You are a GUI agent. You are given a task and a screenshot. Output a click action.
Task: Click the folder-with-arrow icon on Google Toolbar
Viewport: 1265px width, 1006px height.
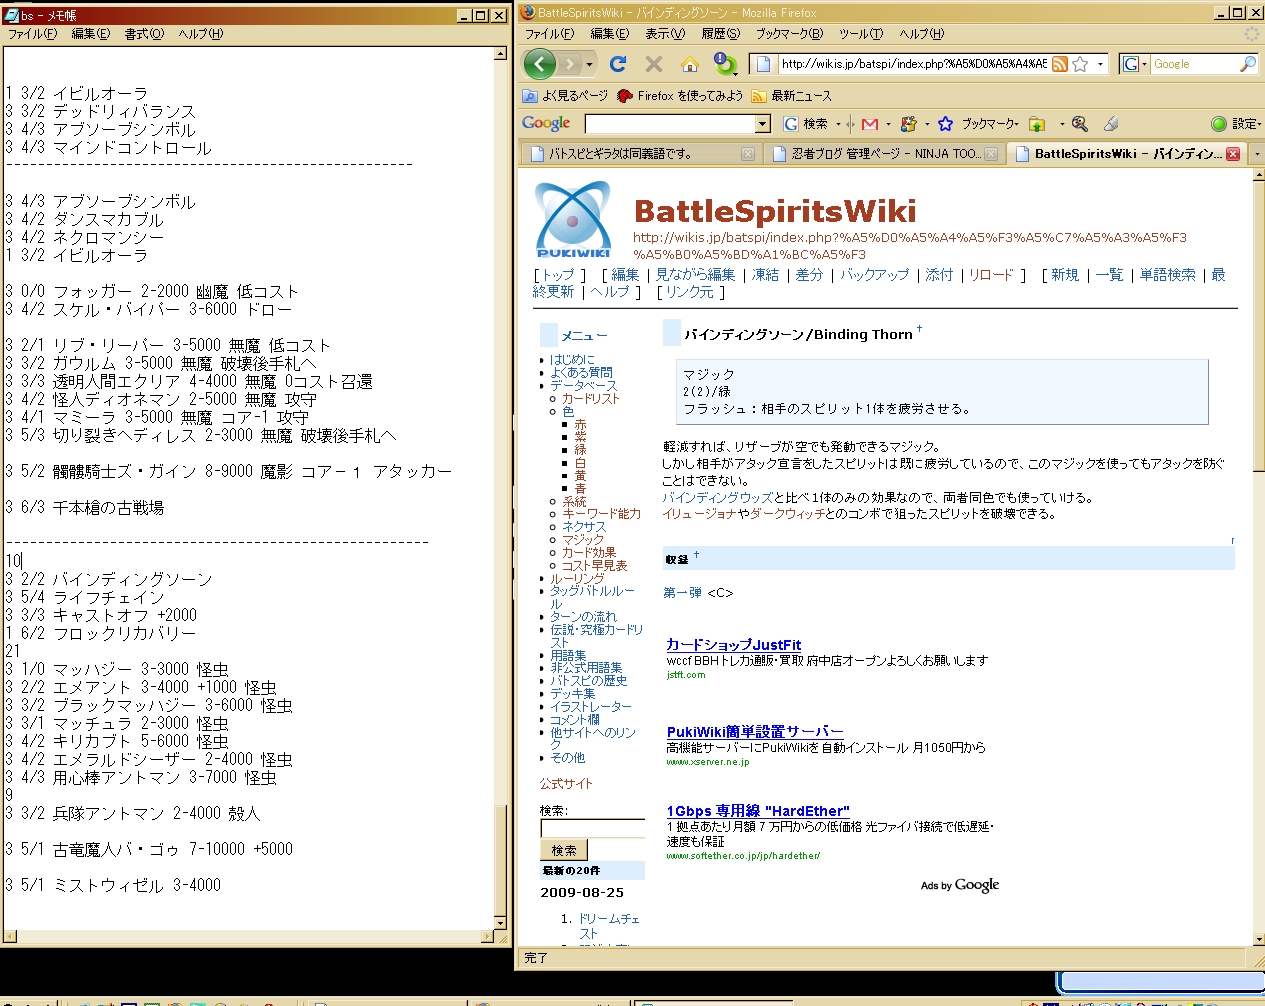click(1037, 124)
